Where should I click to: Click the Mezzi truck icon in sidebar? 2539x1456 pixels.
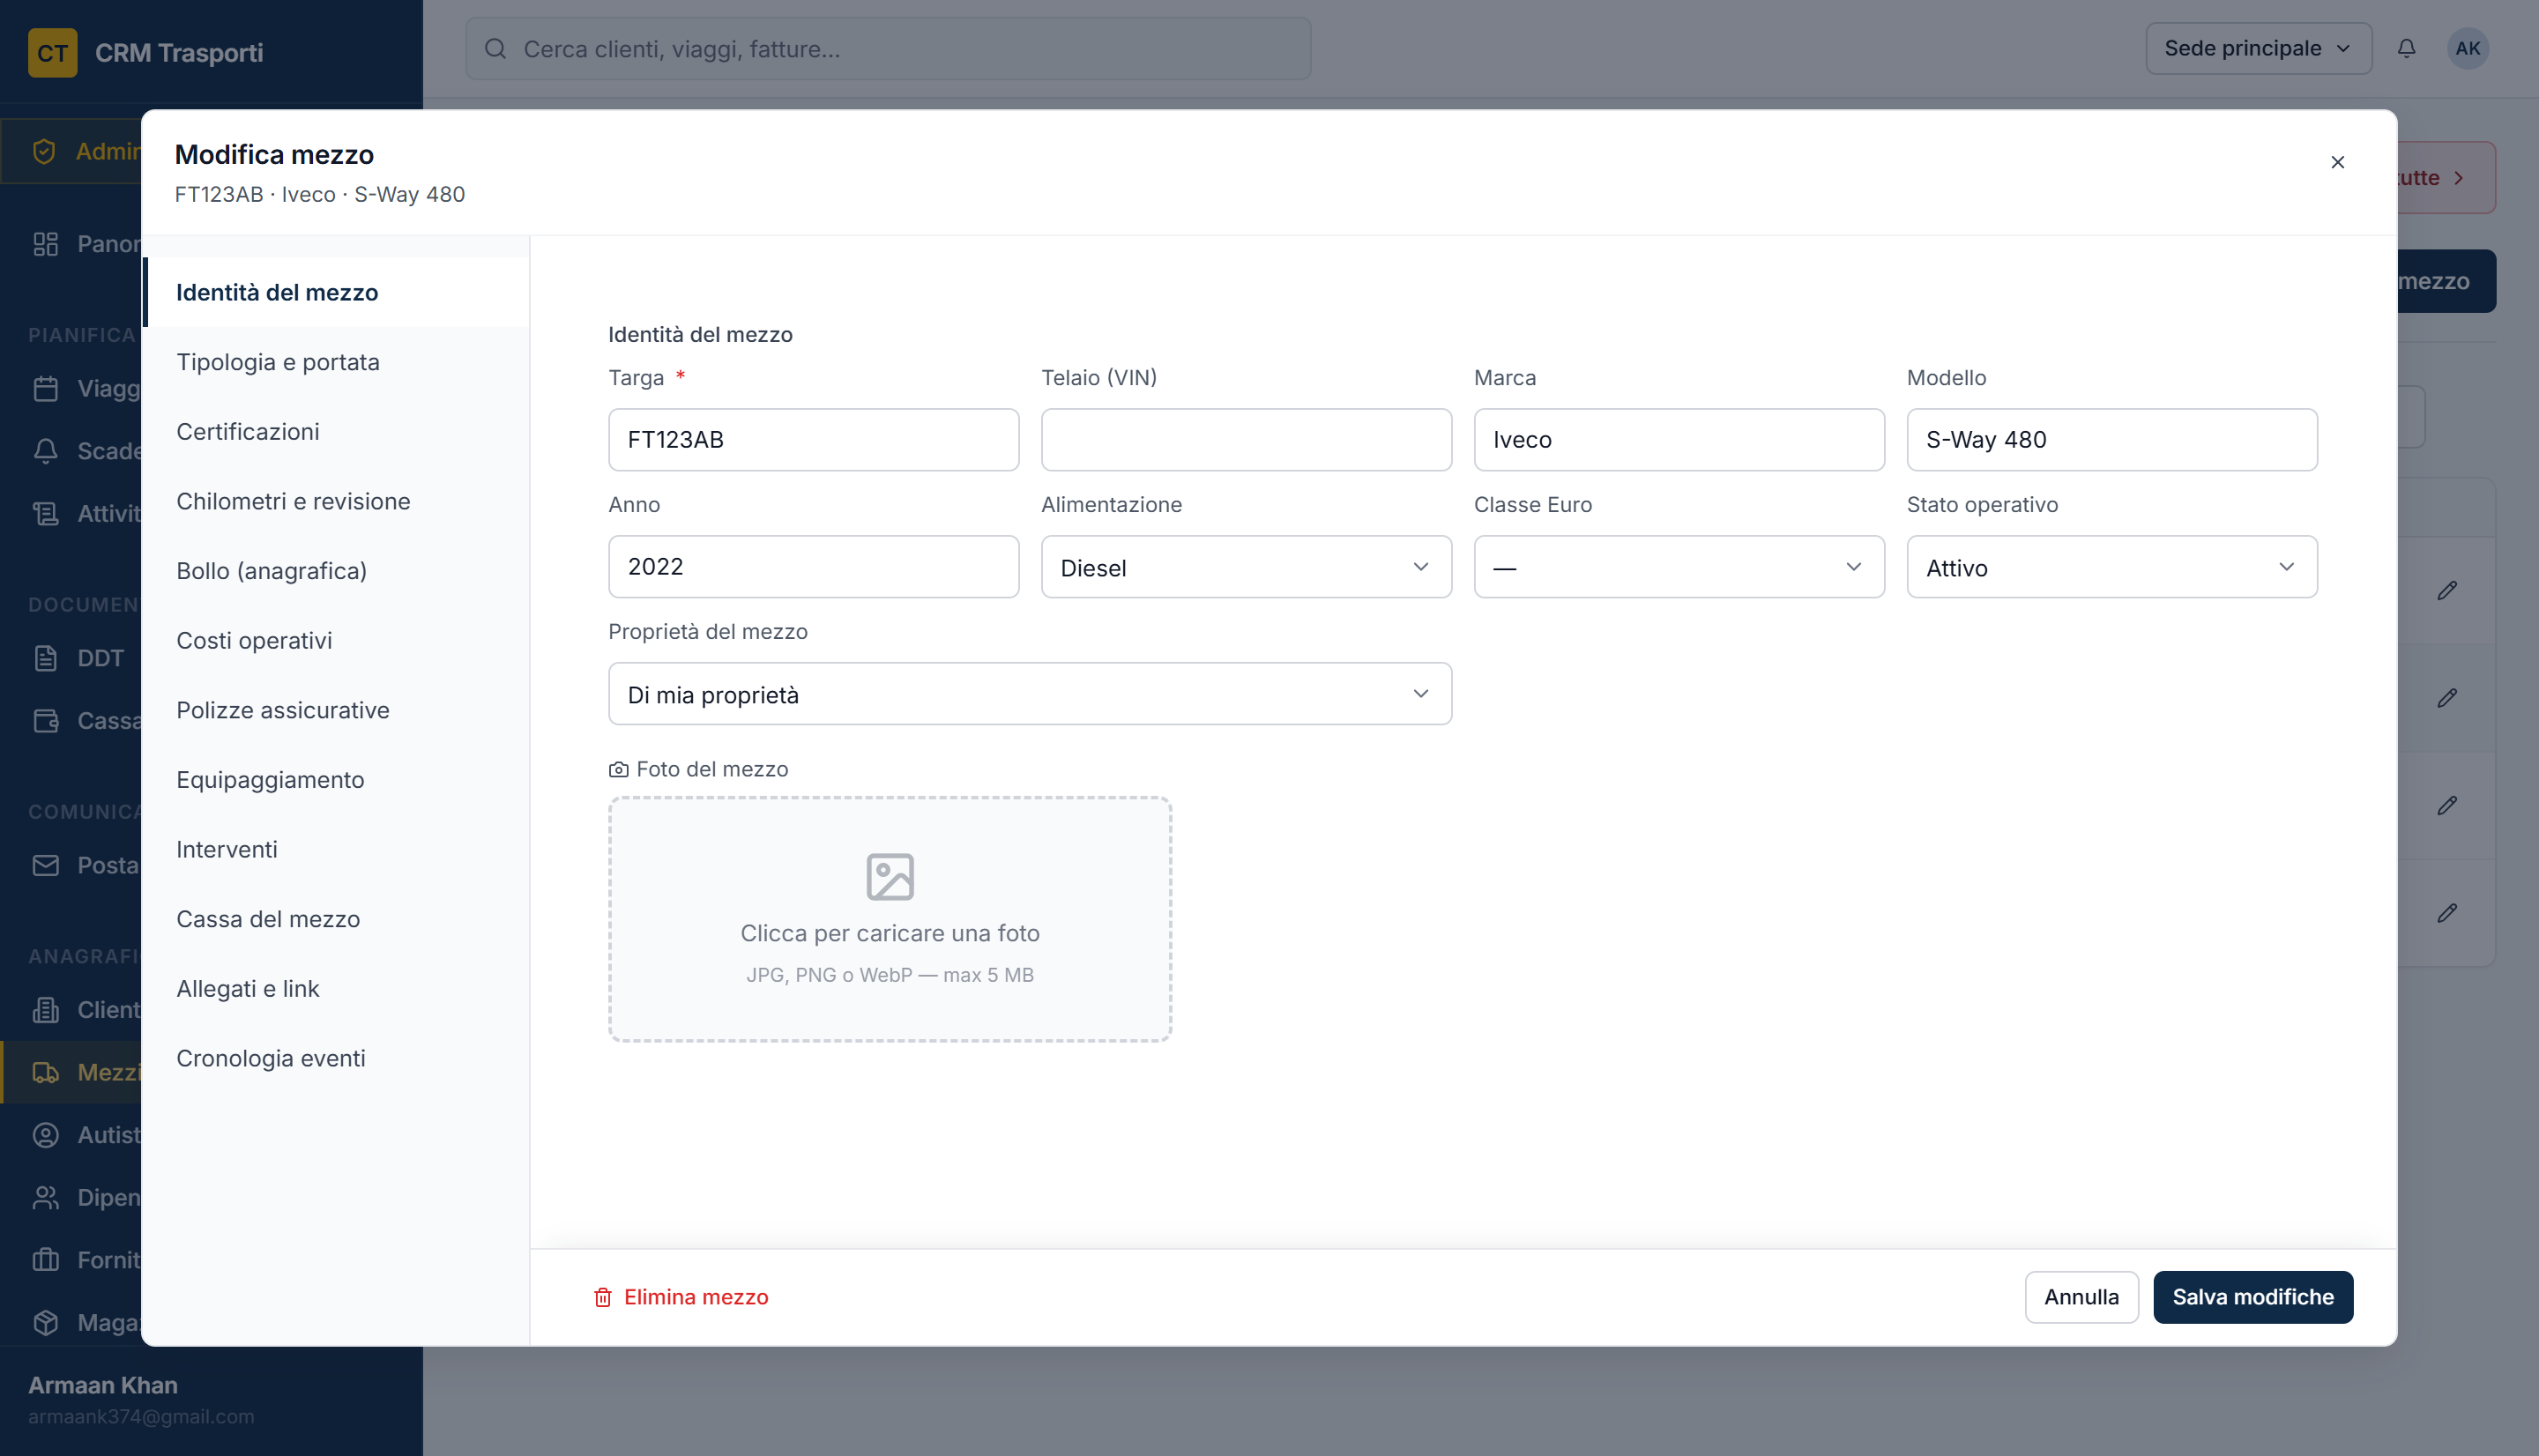click(x=46, y=1073)
